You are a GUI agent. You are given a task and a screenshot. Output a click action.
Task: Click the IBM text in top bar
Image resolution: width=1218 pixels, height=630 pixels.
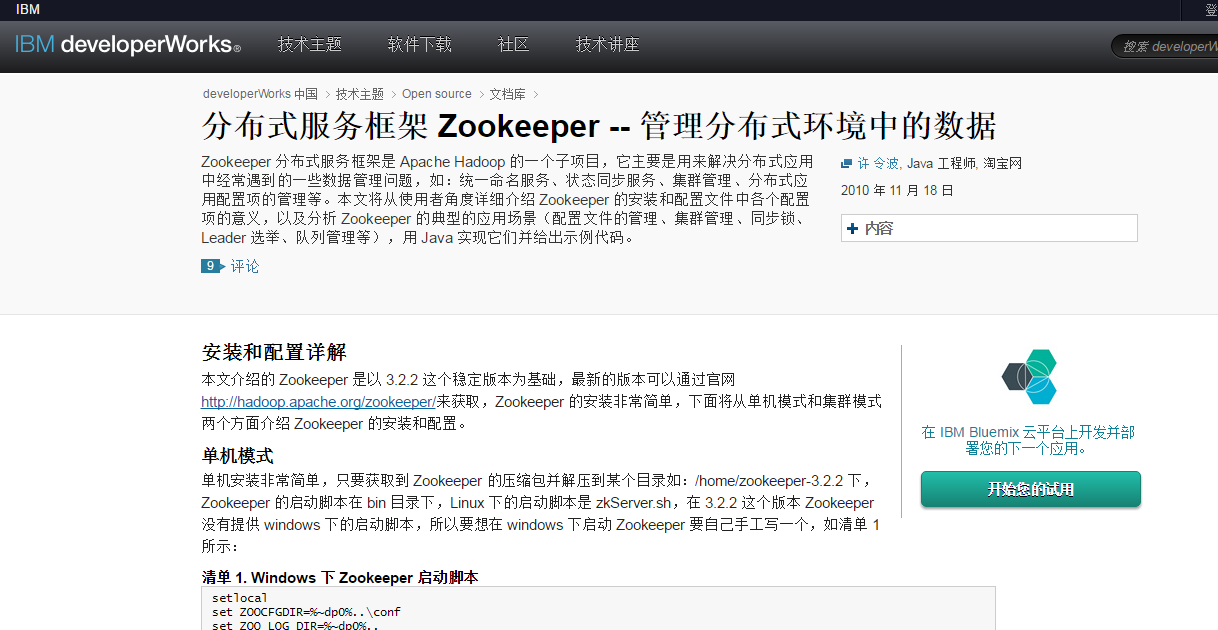28,9
